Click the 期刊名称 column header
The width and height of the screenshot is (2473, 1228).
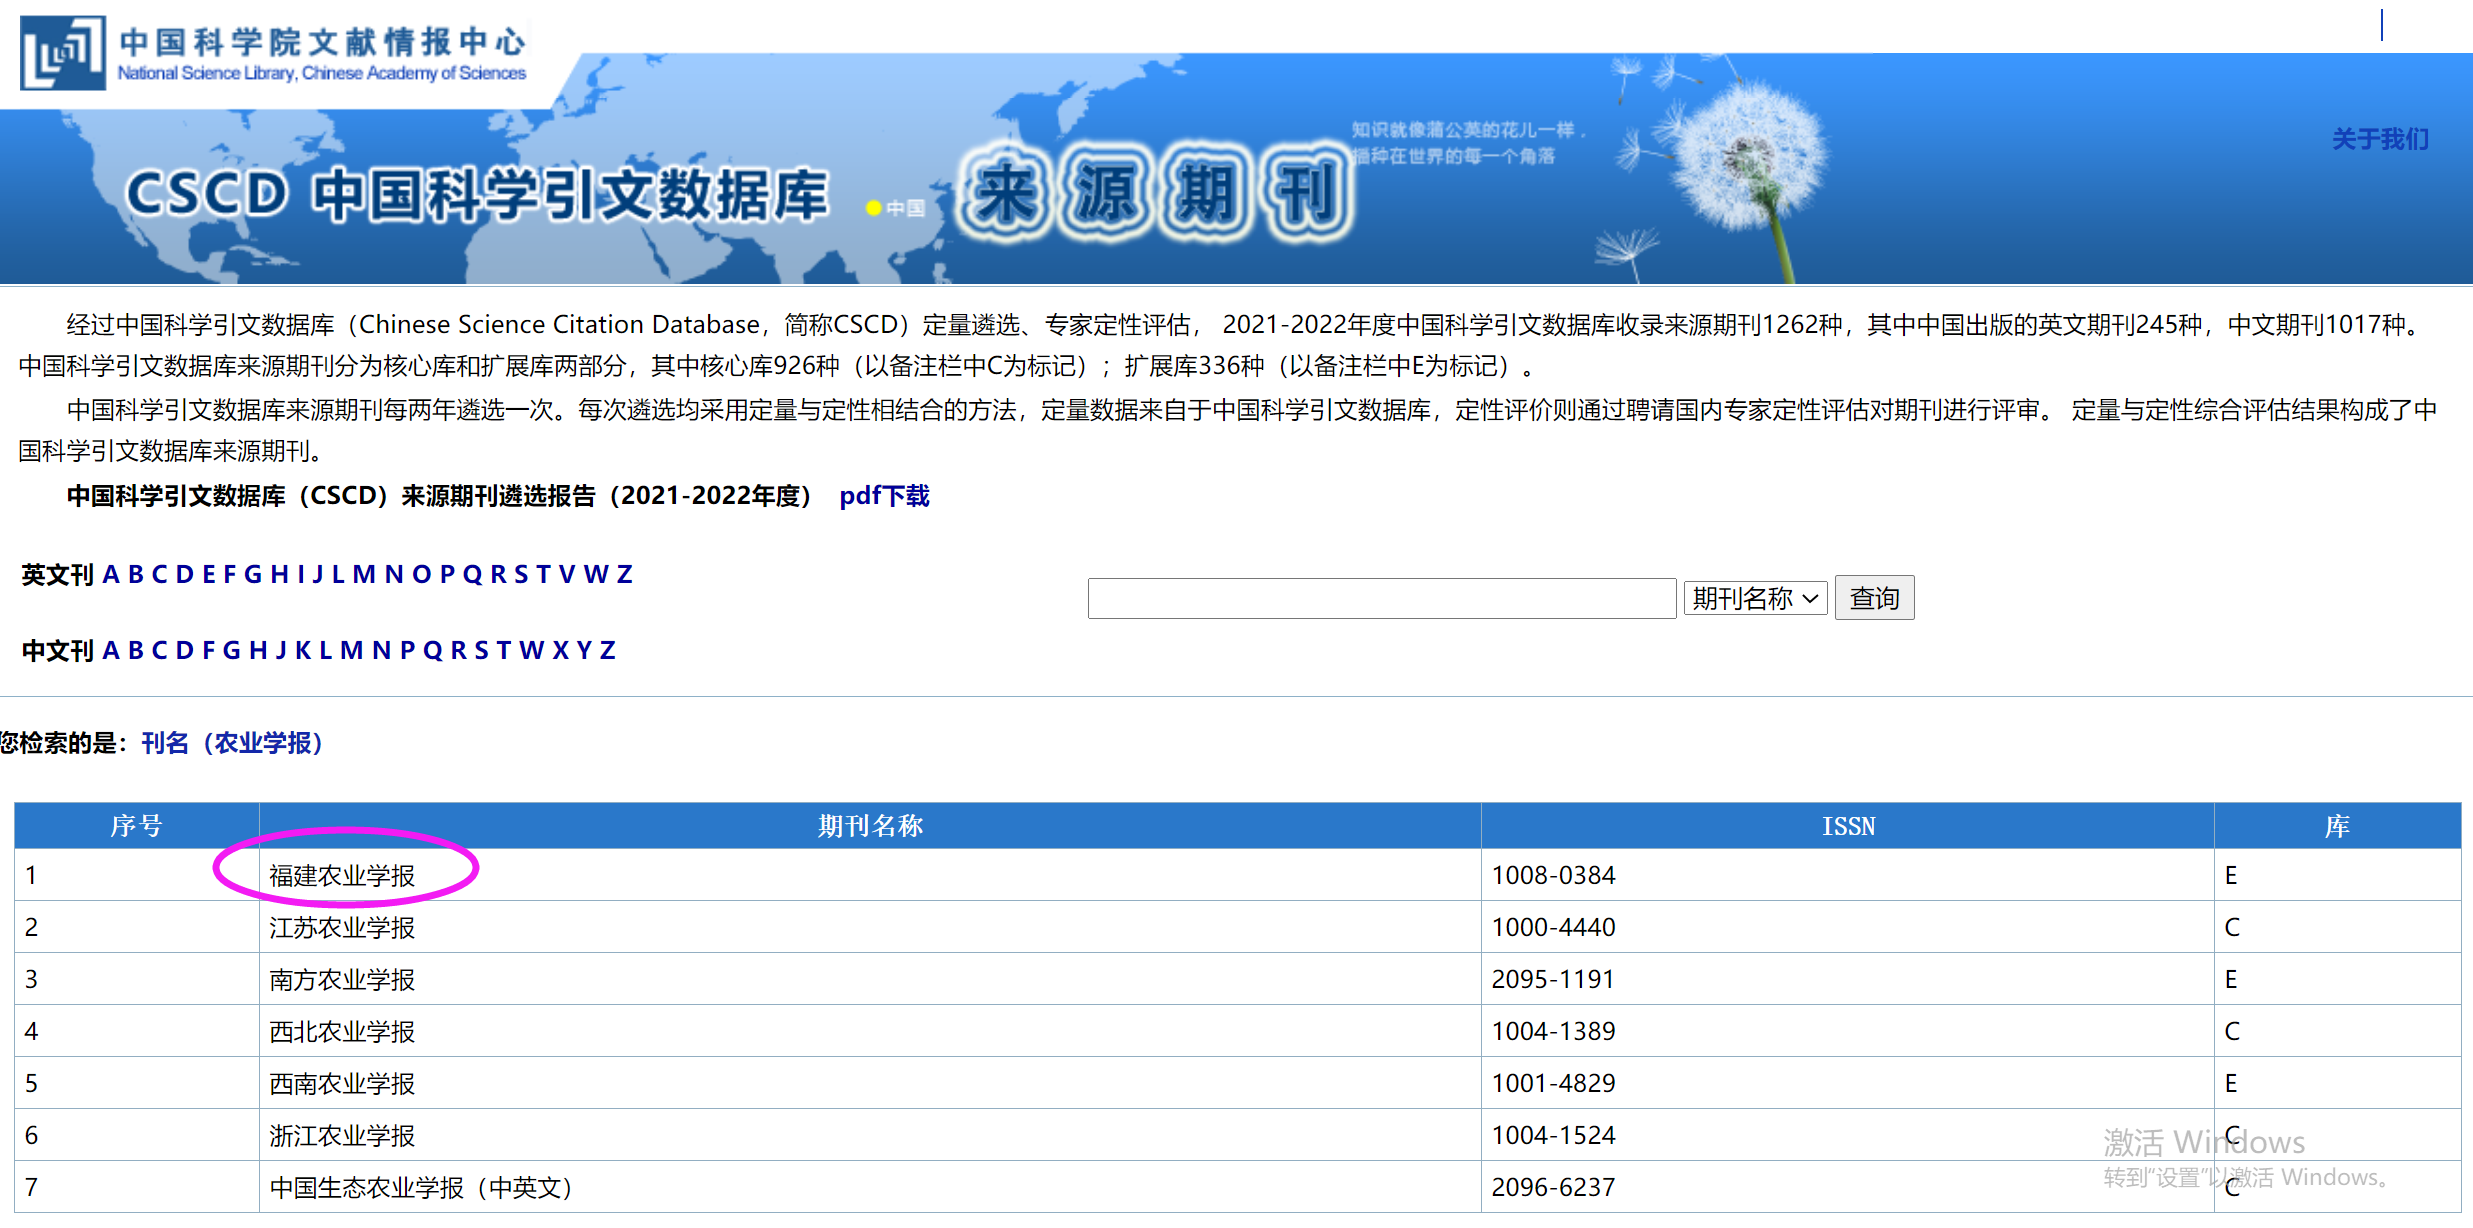869,826
